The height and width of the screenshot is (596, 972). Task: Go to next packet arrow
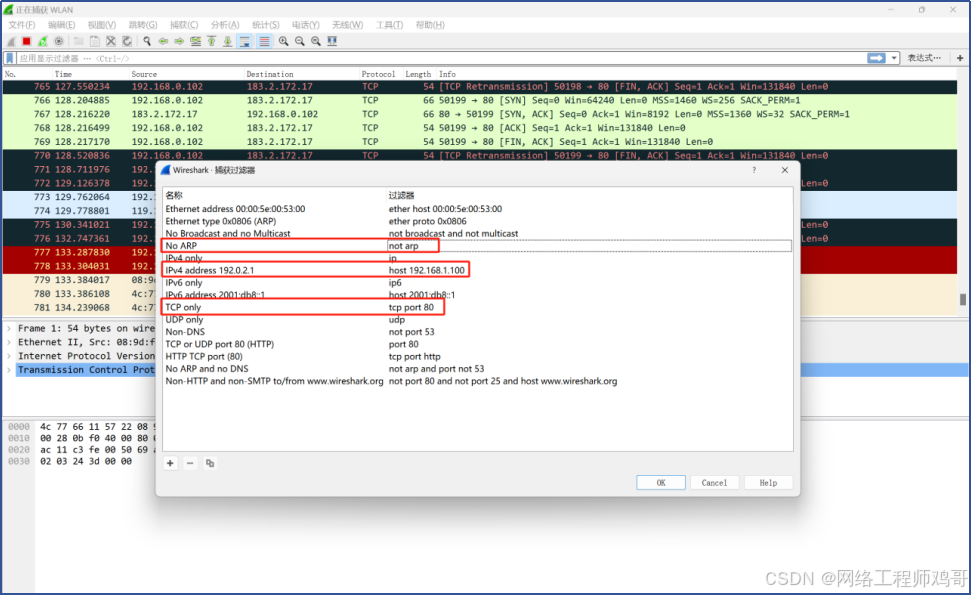pos(179,42)
